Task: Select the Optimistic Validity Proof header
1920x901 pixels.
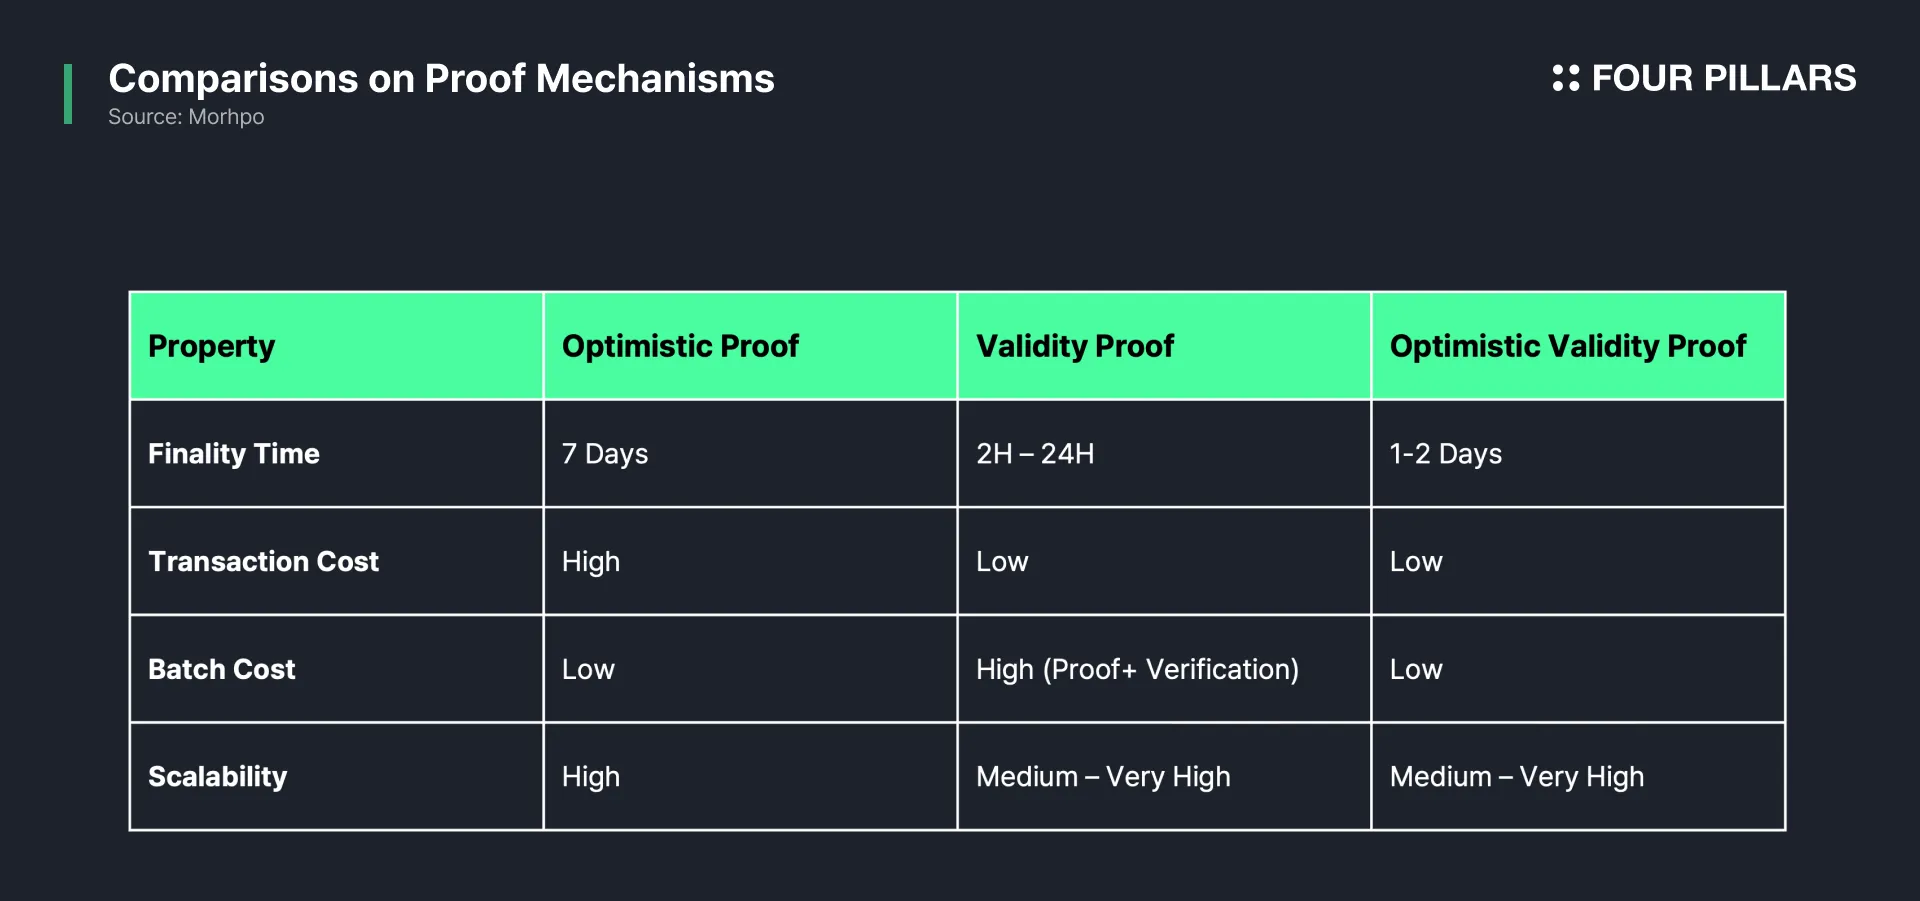Action: click(x=1578, y=346)
